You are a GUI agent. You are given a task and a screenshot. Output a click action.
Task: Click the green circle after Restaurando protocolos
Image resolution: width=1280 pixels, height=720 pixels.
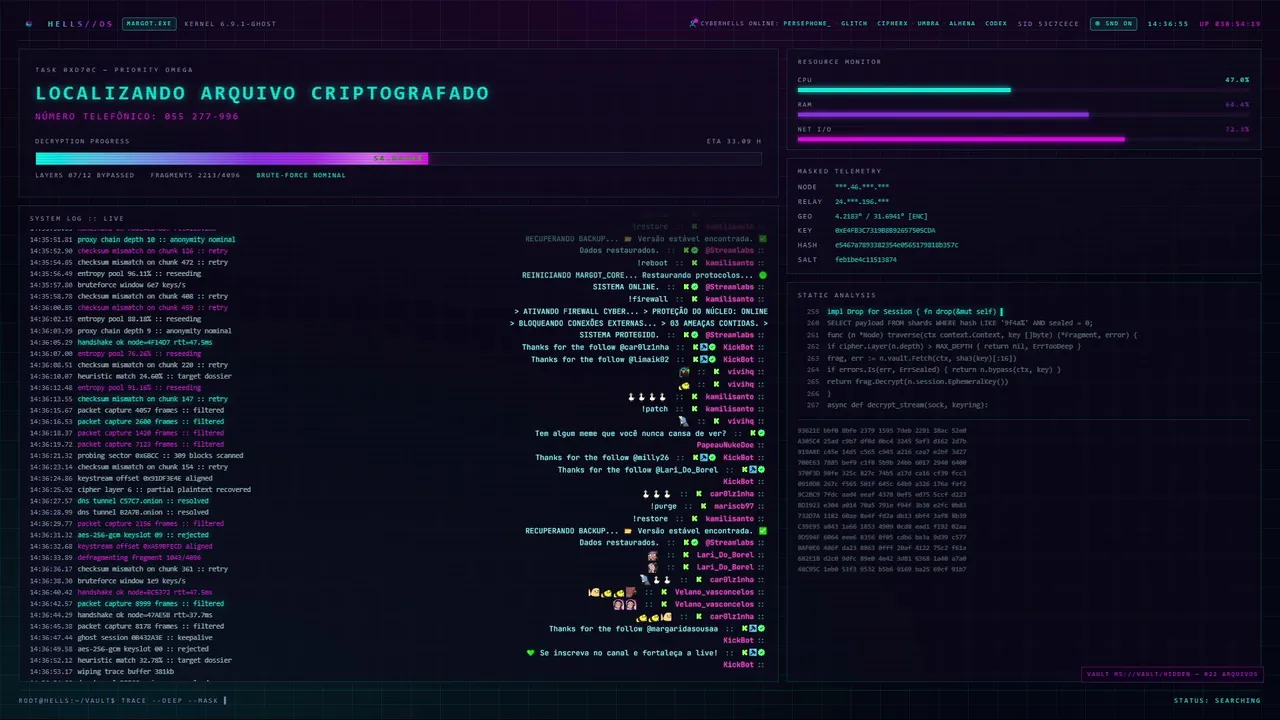763,275
